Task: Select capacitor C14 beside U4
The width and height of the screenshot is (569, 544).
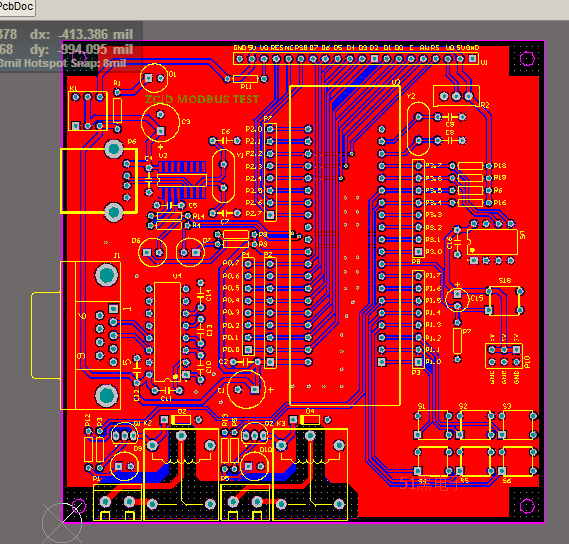Action: (x=201, y=295)
